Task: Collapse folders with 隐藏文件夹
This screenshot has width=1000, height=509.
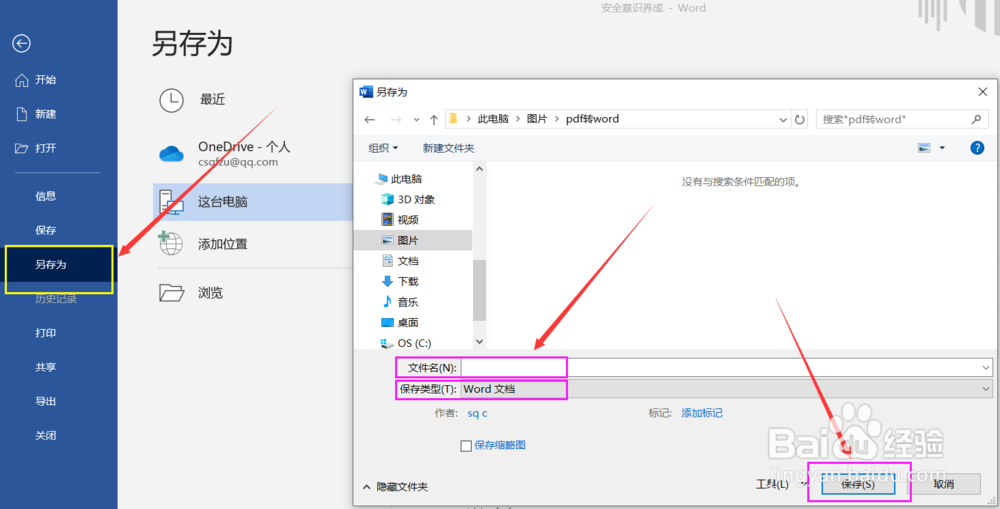Action: pyautogui.click(x=395, y=487)
